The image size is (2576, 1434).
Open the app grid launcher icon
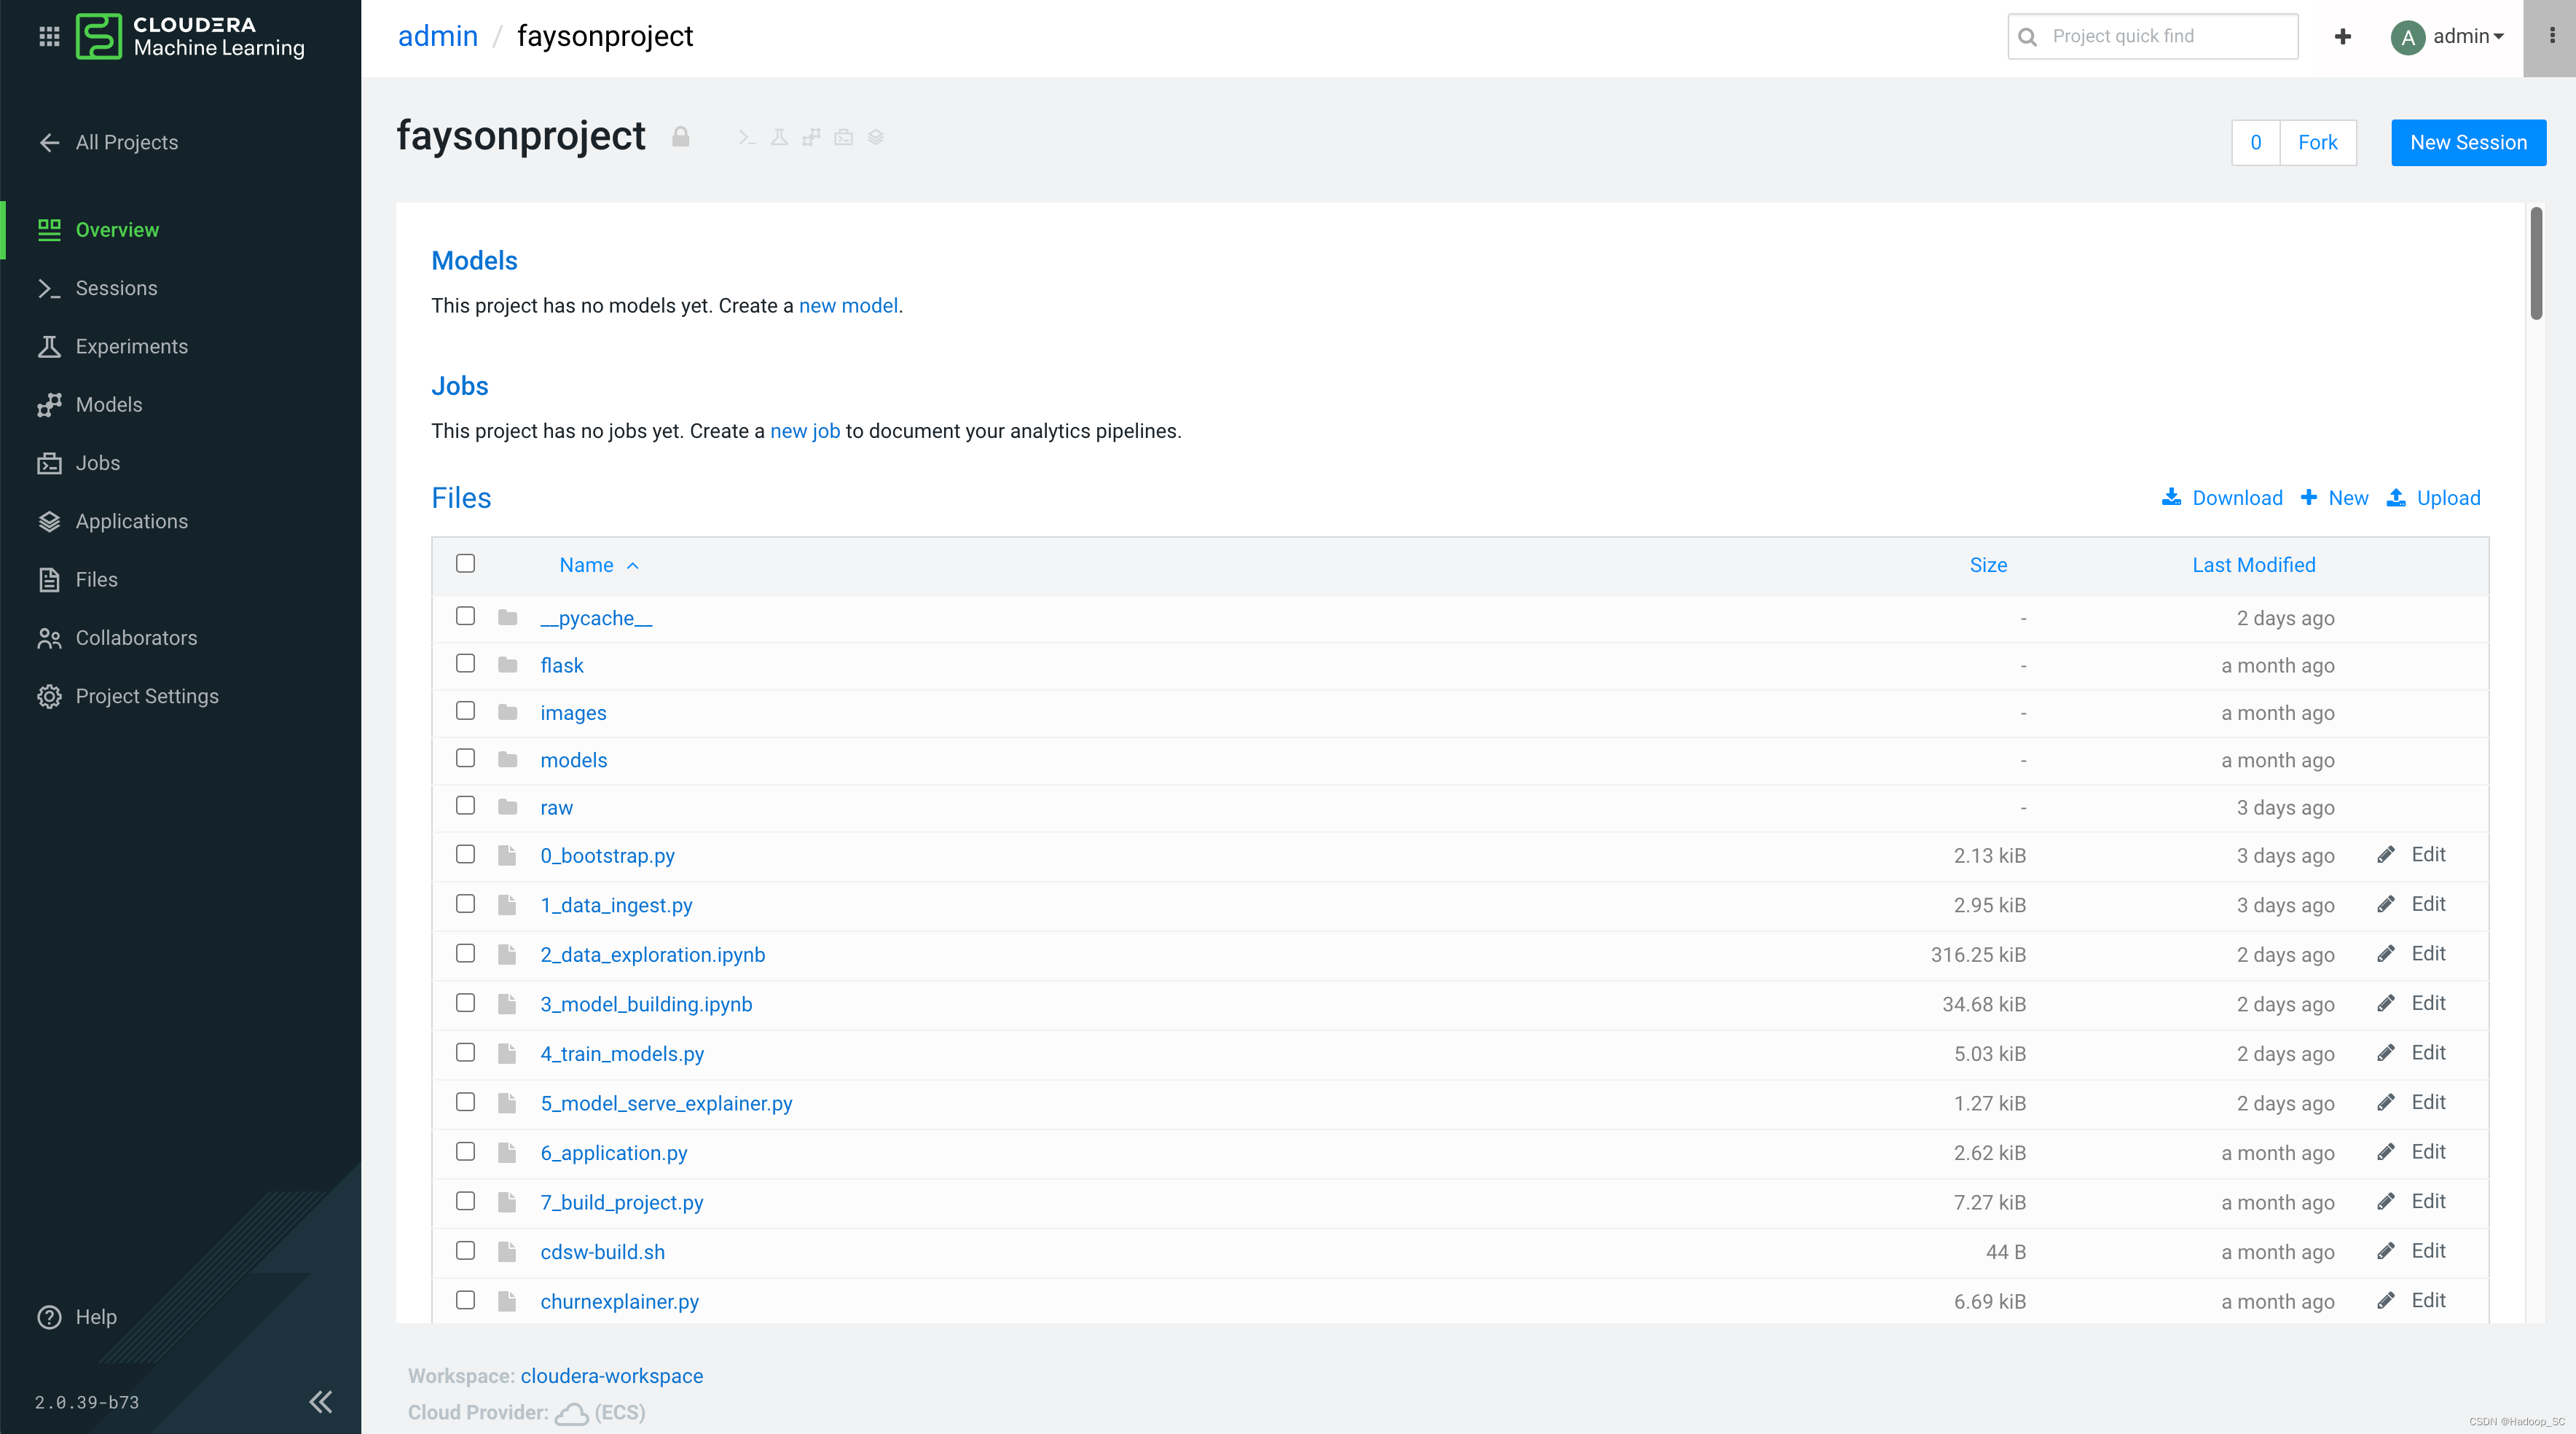click(x=49, y=36)
